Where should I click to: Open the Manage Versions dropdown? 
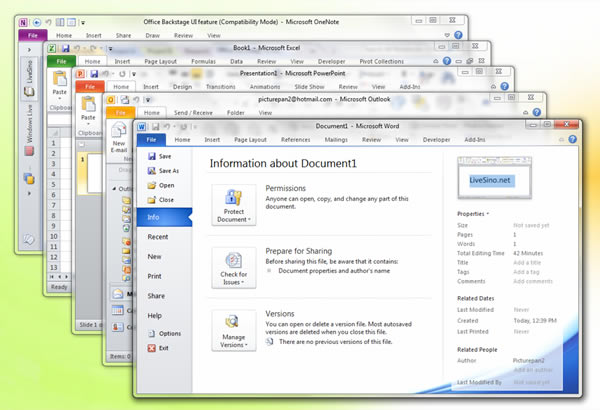[233, 331]
